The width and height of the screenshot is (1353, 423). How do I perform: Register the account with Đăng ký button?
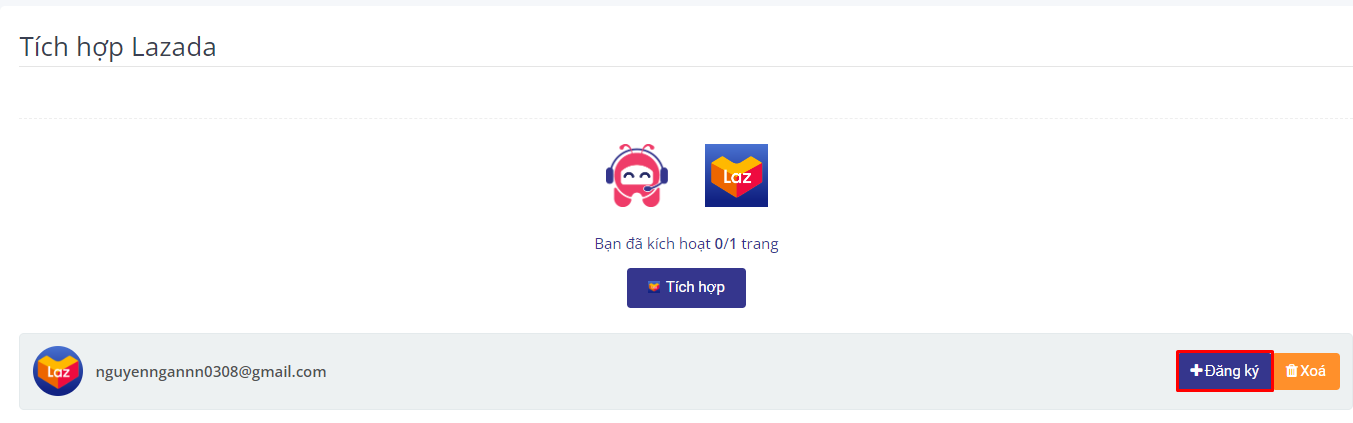point(1225,371)
